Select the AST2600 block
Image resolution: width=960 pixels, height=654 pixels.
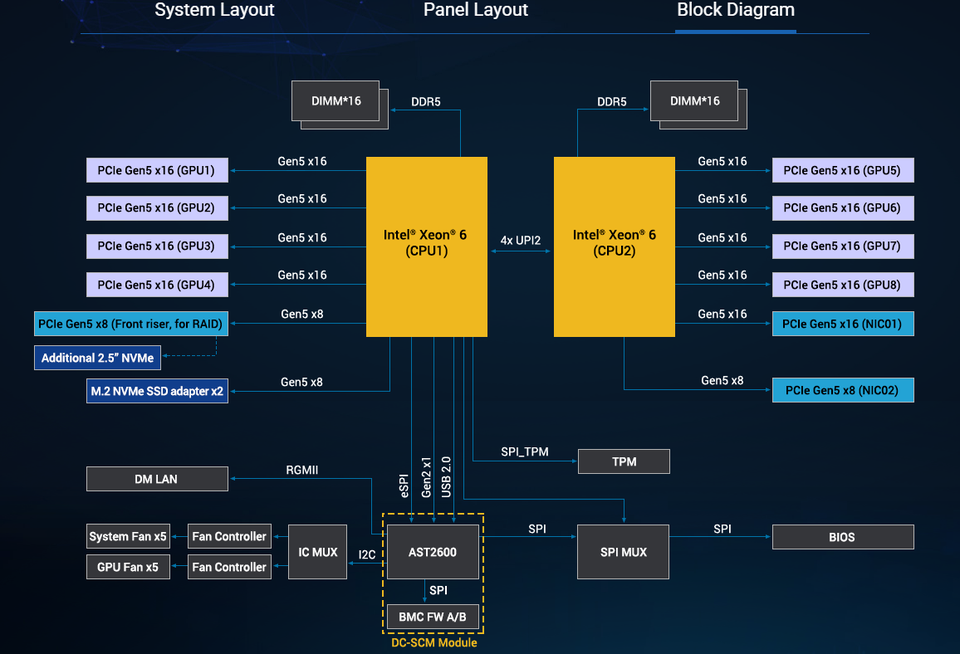(433, 552)
